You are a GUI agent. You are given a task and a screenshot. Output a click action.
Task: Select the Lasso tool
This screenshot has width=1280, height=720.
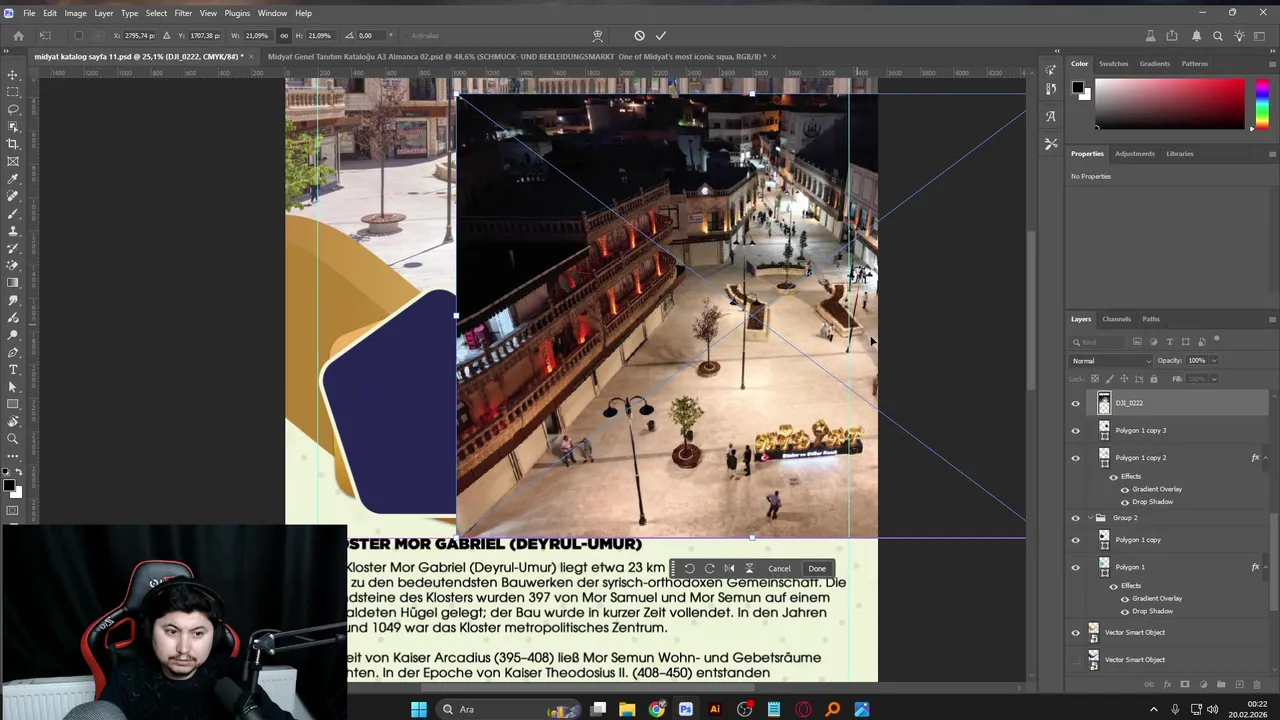point(13,109)
